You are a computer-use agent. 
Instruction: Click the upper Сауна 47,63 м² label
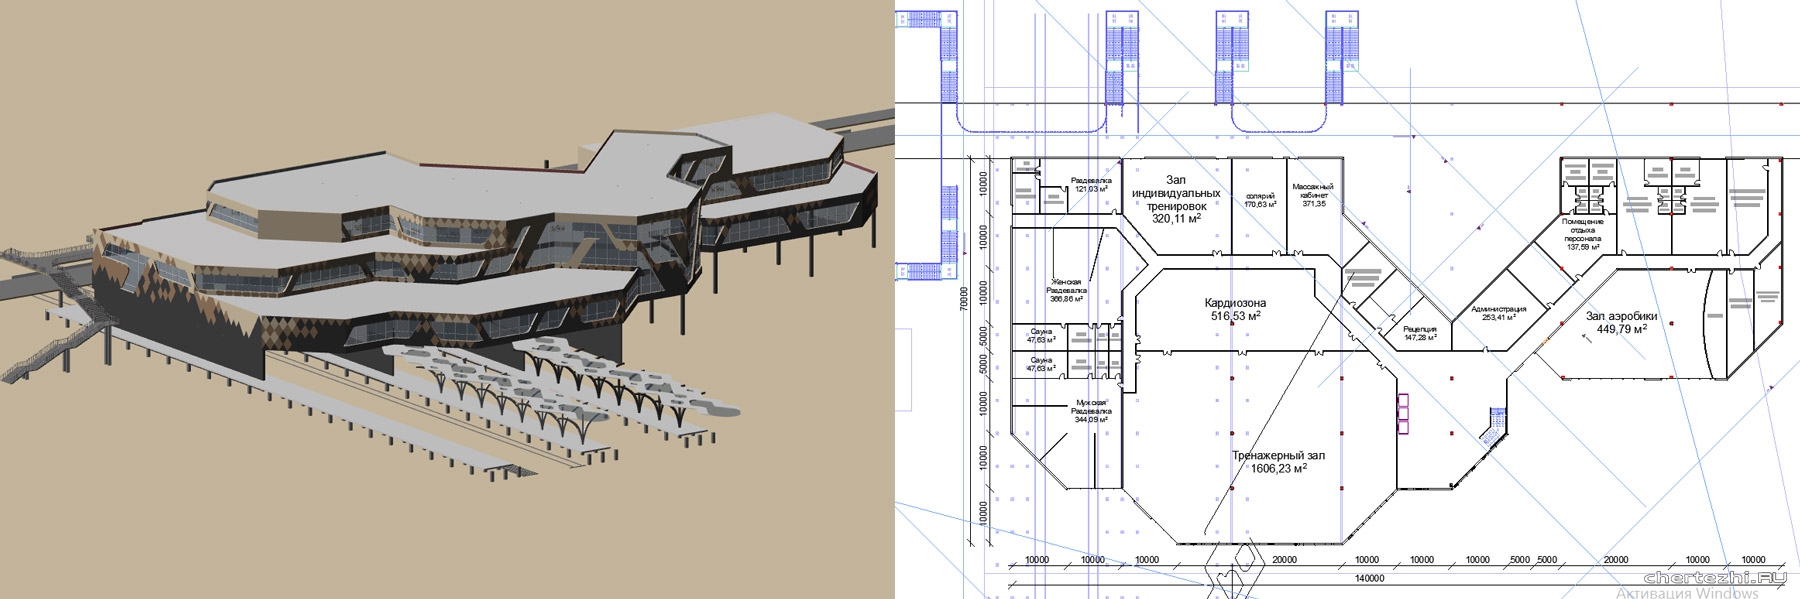[x=1041, y=335]
